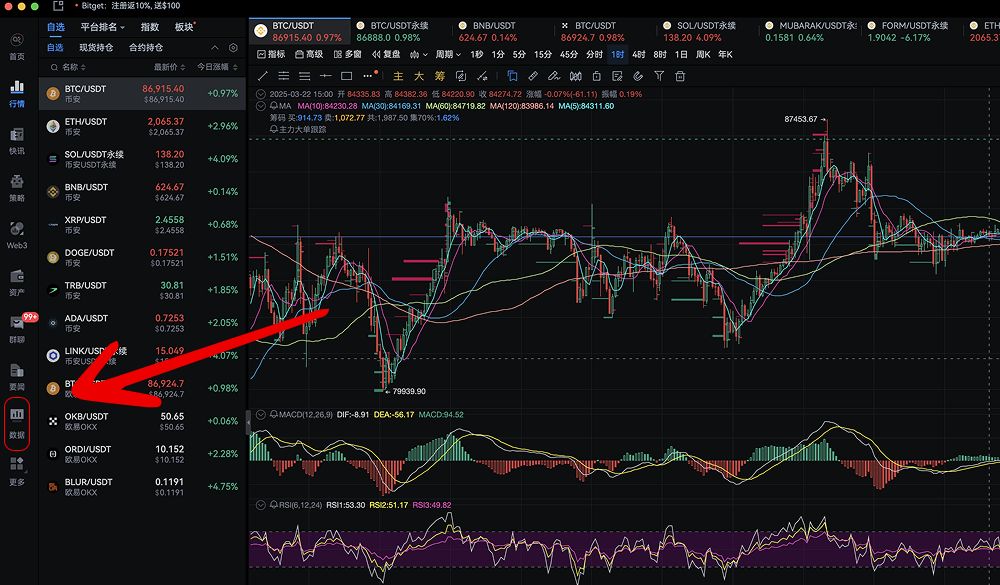Open watchlist settings gear icon
Viewport: 1000px width, 585px height.
(233, 48)
